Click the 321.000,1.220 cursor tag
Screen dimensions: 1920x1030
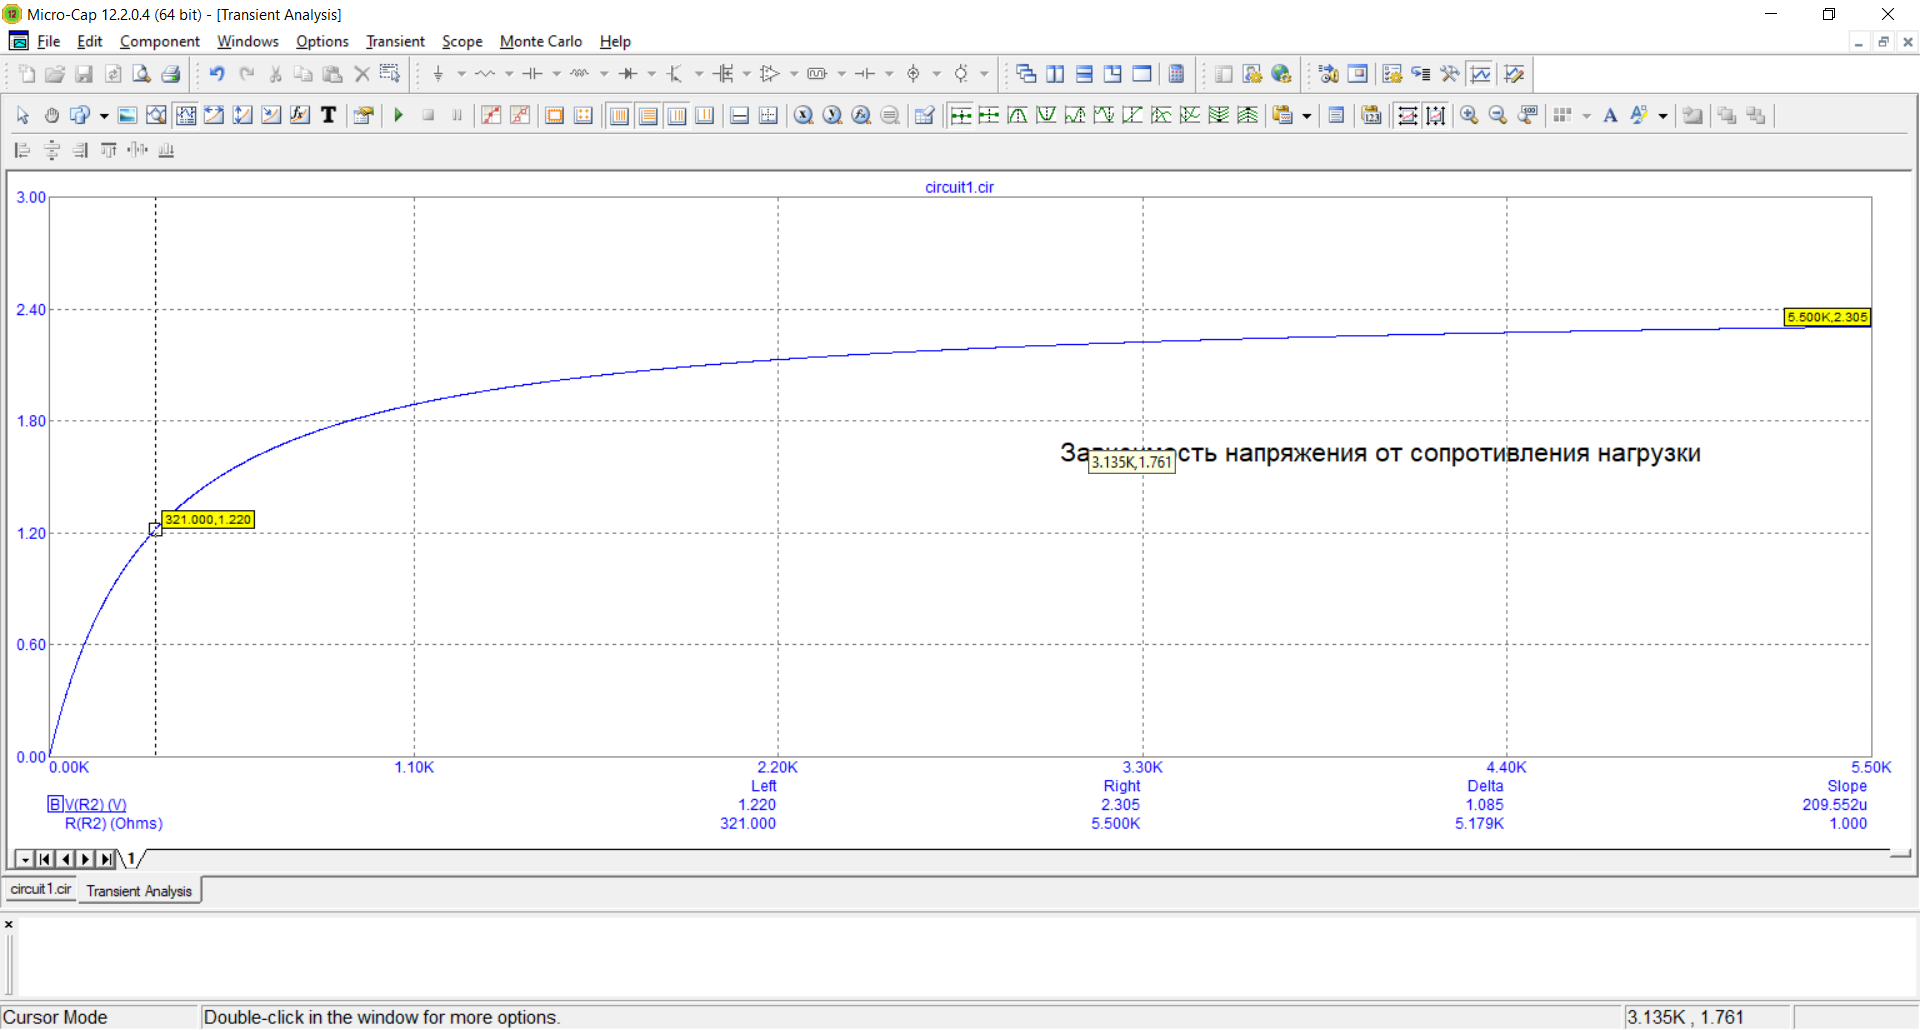click(x=208, y=519)
